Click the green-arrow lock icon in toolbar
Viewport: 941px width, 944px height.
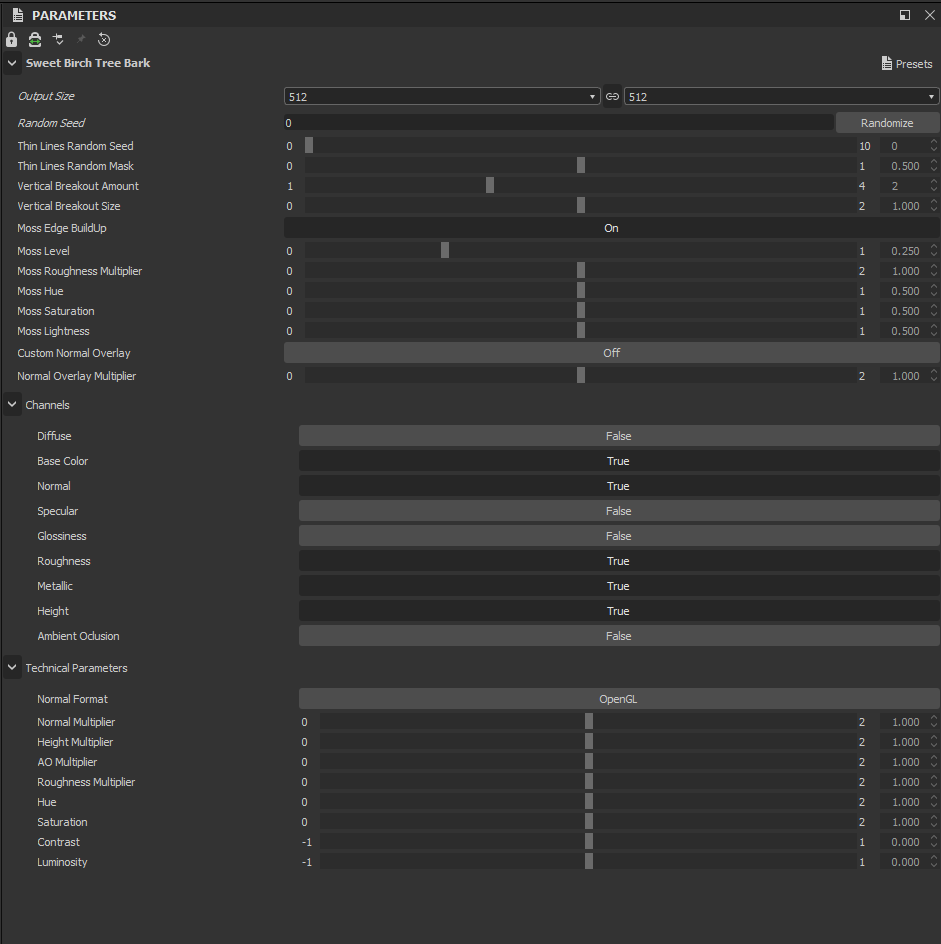(x=35, y=40)
